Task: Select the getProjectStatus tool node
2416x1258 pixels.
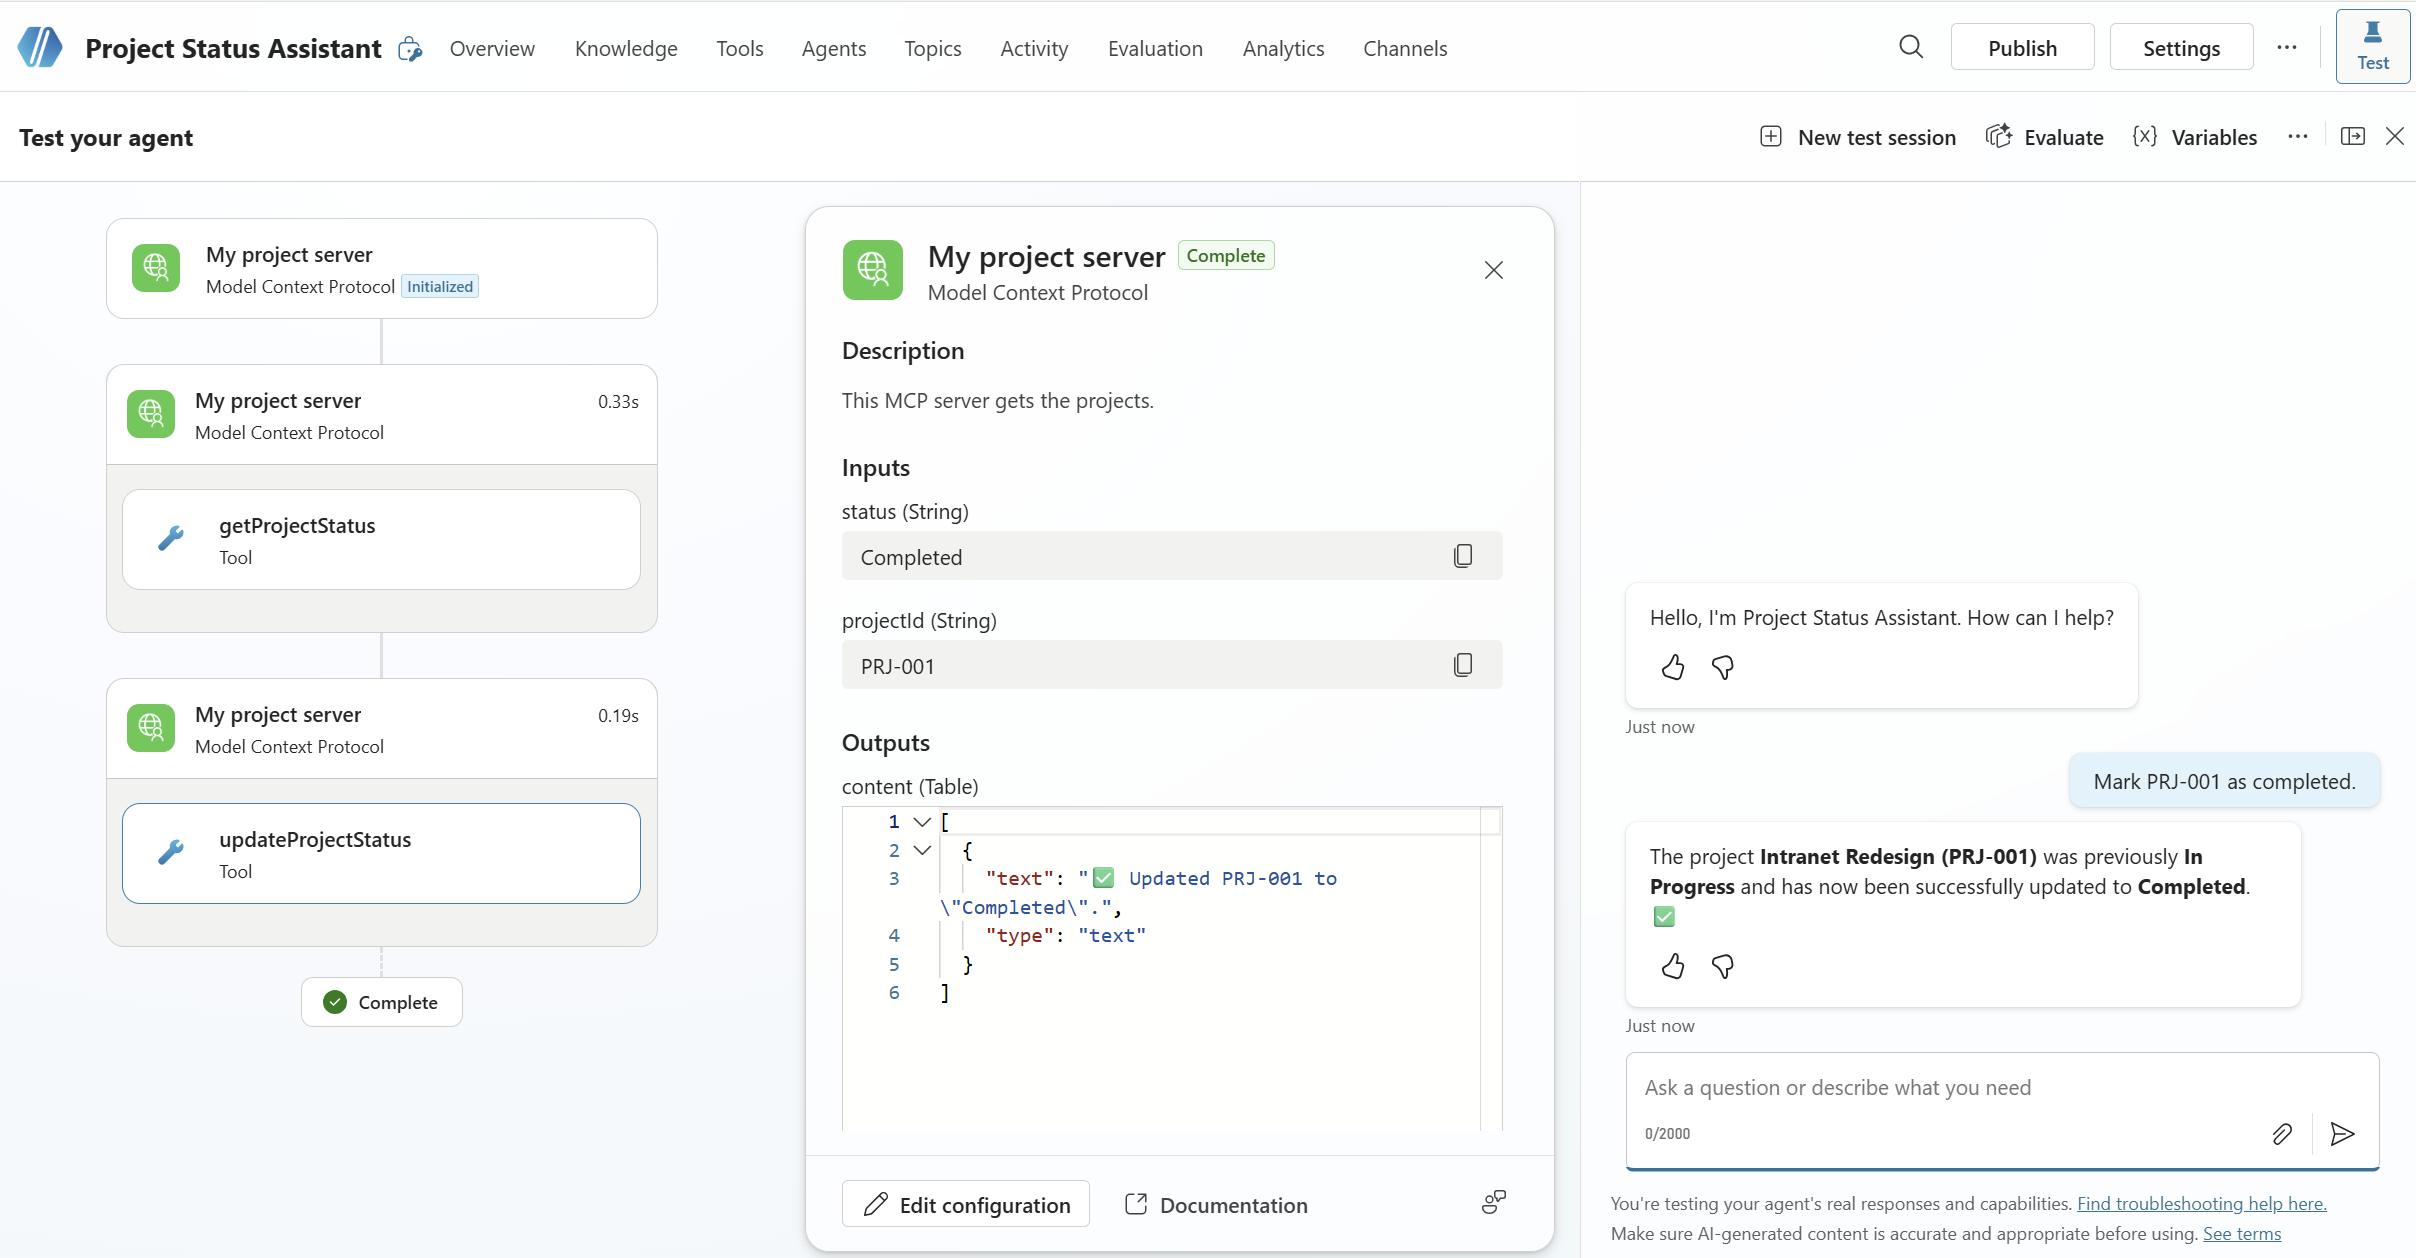Action: (x=381, y=540)
